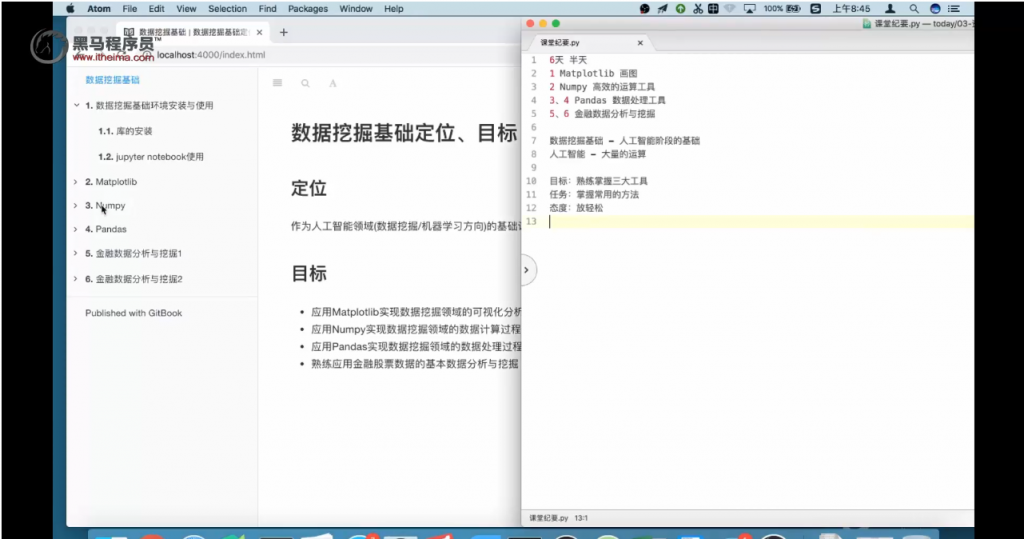1024x539 pixels.
Task: Open the 1.2. jupyter notebook使用 section
Action: pos(150,157)
